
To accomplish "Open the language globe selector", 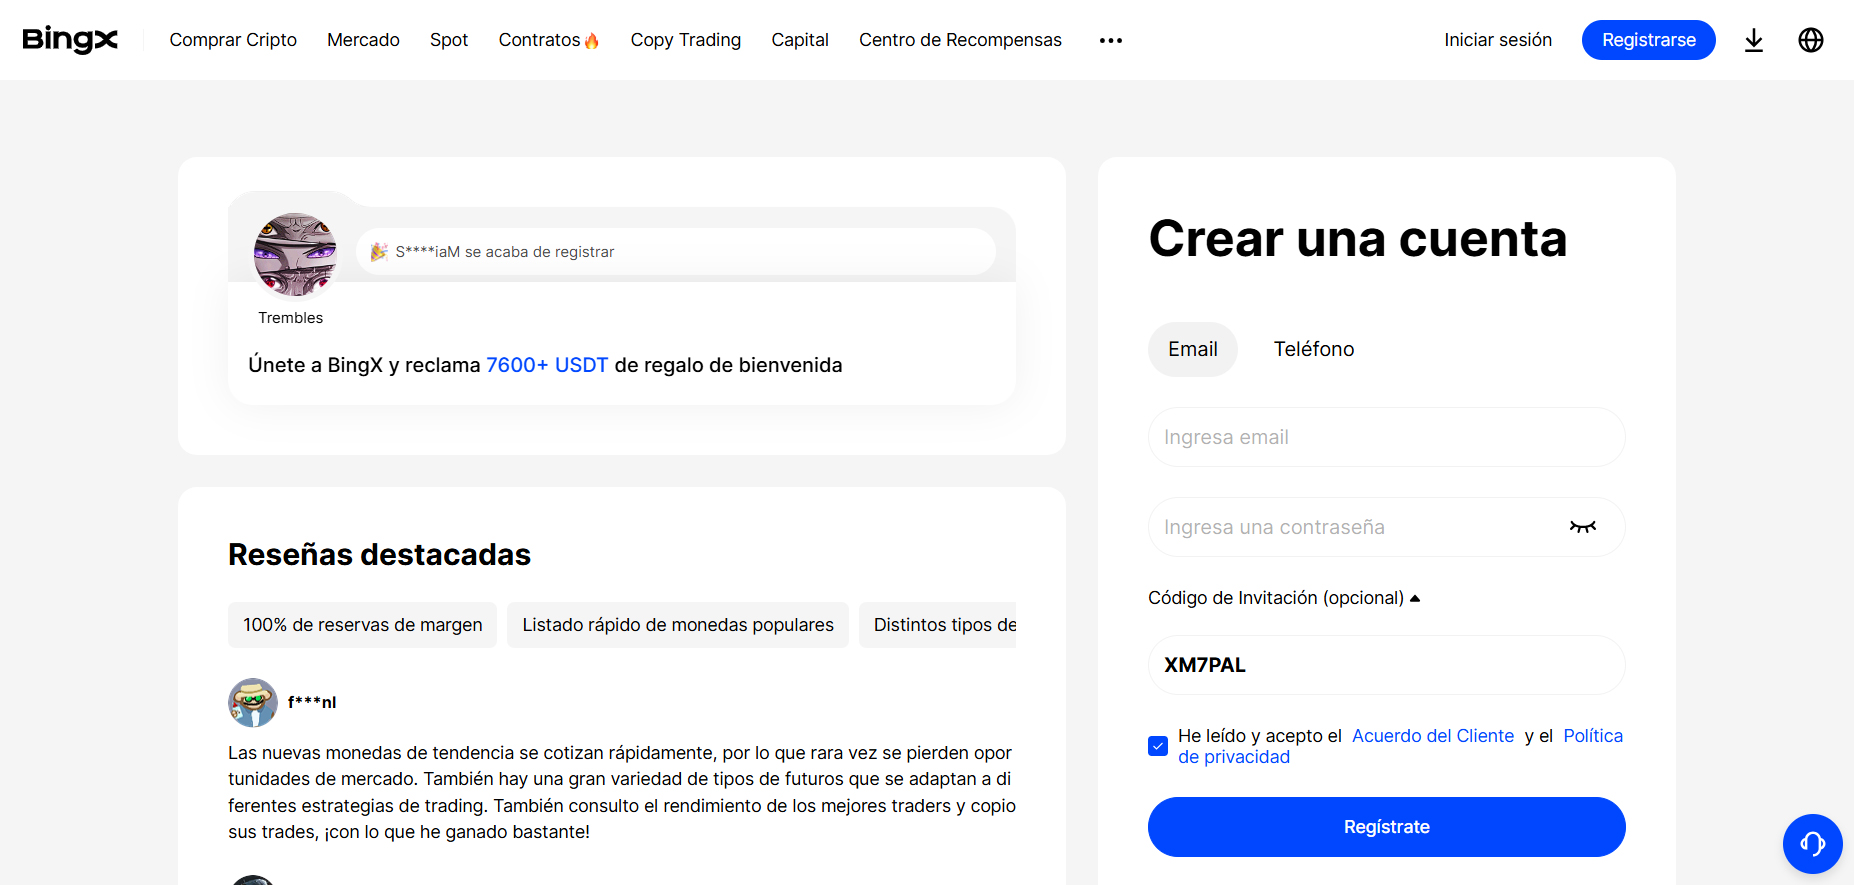I will 1810,40.
